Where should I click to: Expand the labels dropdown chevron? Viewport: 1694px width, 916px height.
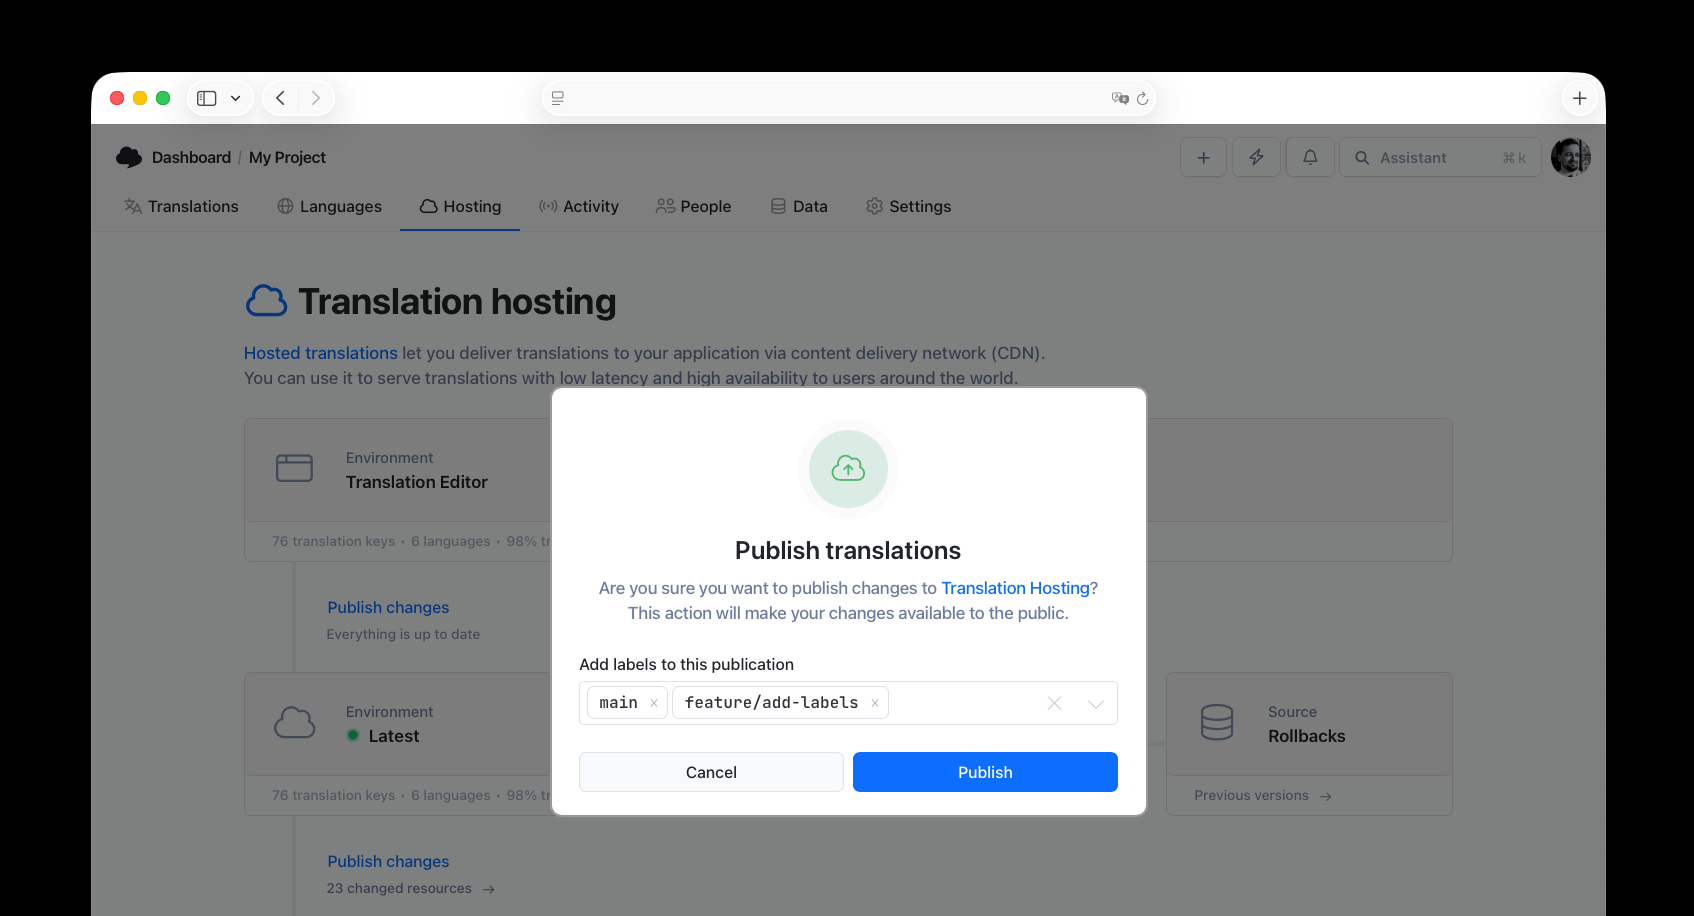pyautogui.click(x=1096, y=703)
